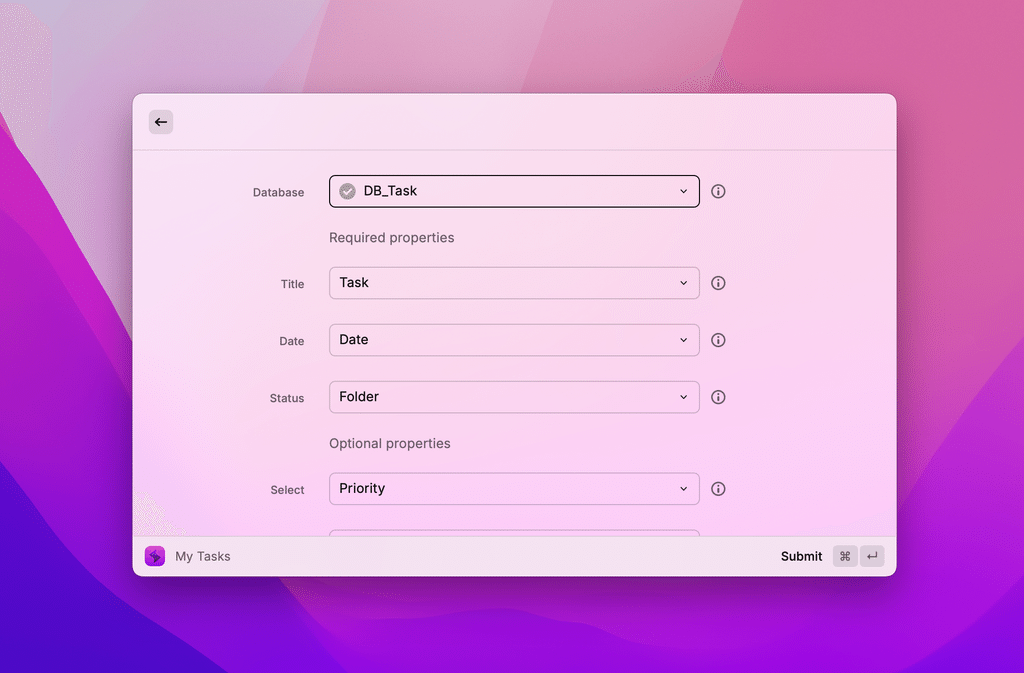Open the Status dropdown showing Folder
Screen dimensions: 1024x673
(x=514, y=397)
